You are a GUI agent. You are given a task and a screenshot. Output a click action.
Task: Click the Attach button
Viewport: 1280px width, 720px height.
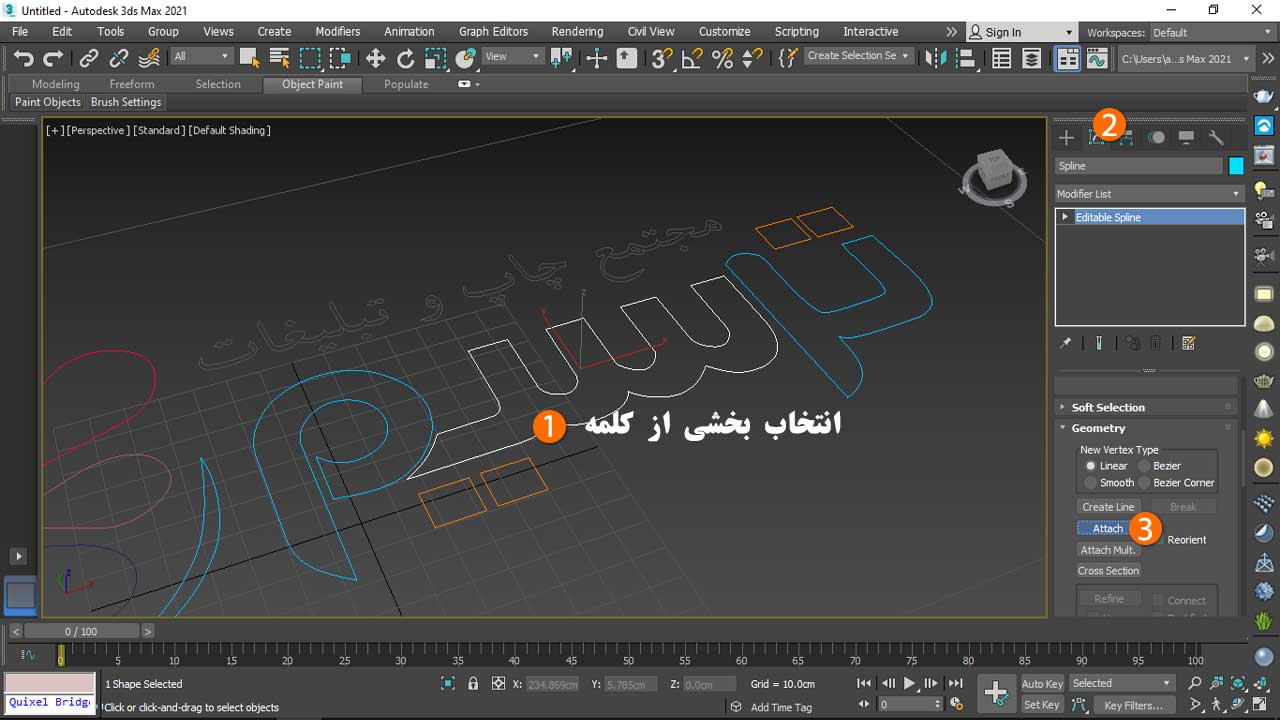point(1107,528)
